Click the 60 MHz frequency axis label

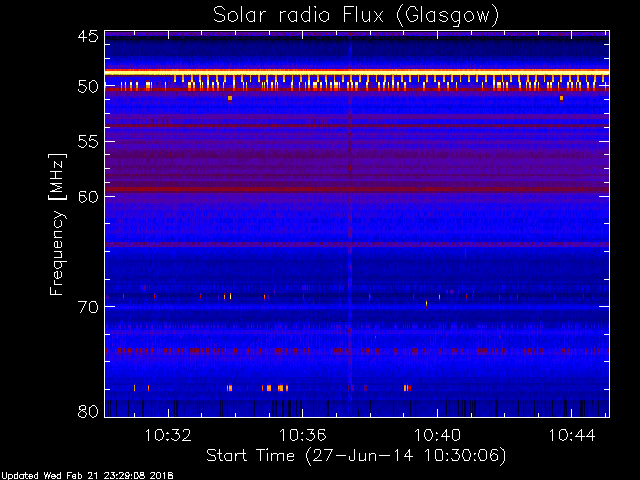[x=88, y=196]
